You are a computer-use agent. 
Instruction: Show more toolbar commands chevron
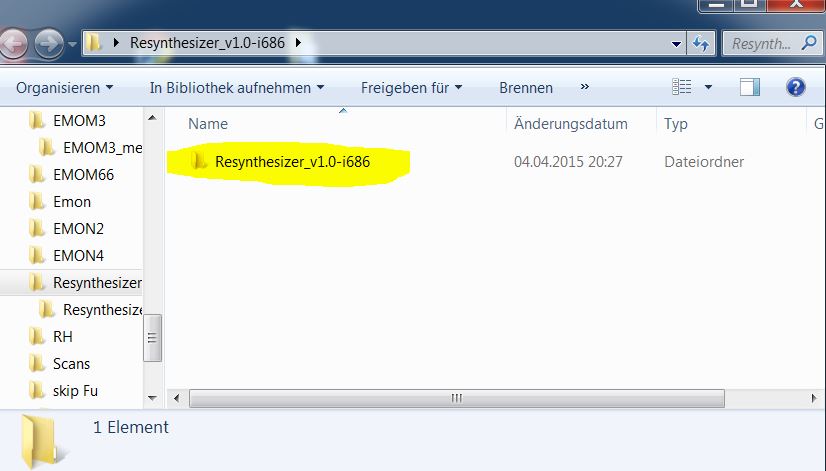585,87
